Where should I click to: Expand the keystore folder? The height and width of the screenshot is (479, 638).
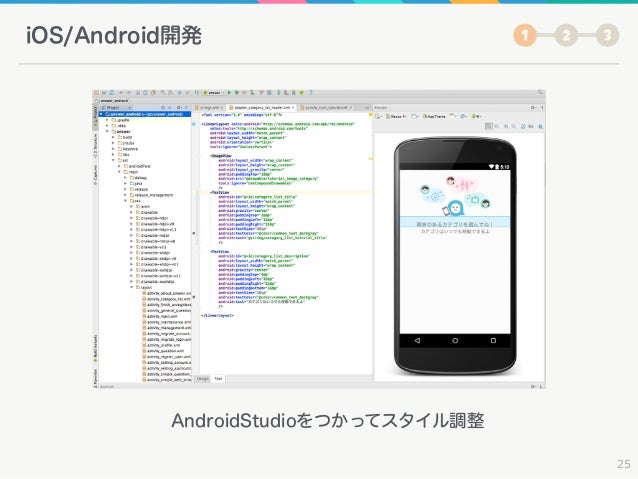114,149
